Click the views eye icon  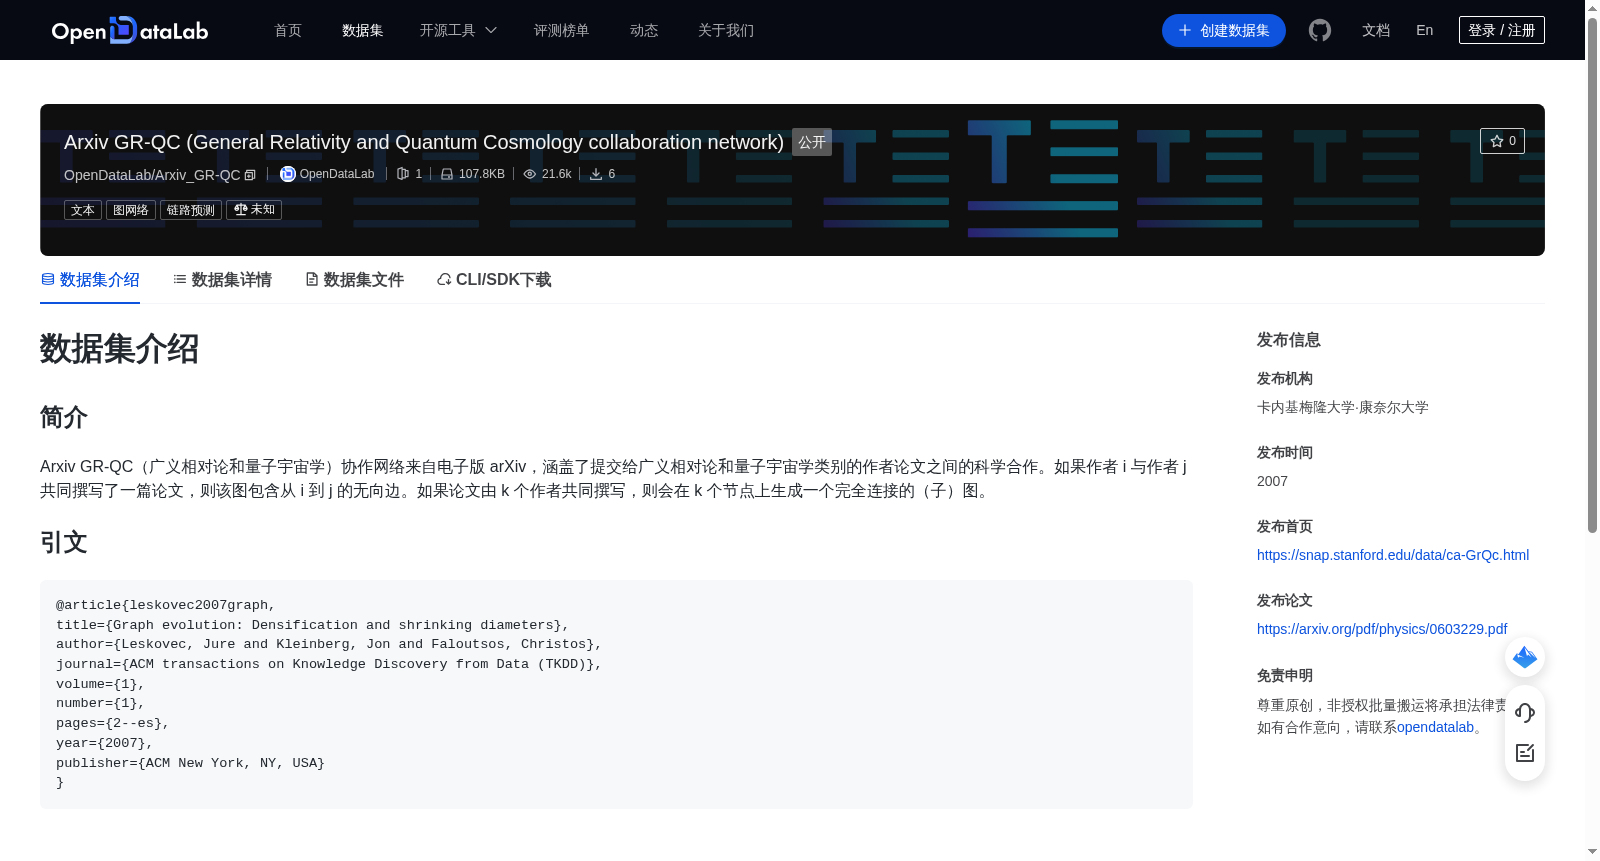tap(530, 174)
